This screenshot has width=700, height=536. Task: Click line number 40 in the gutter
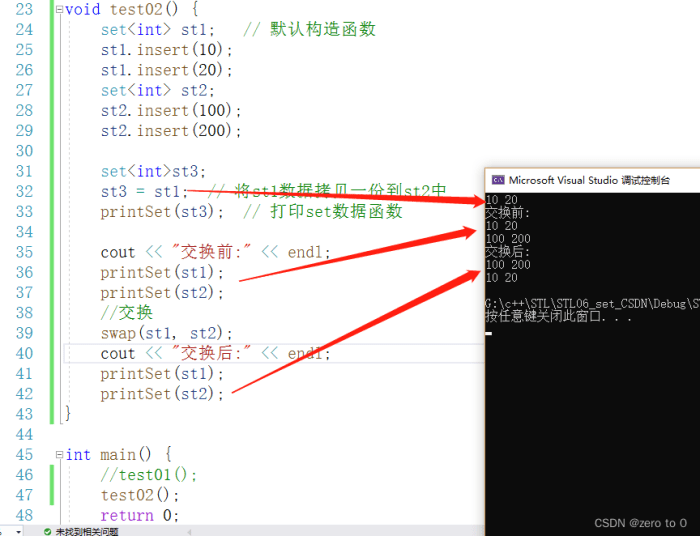[x=24, y=353]
